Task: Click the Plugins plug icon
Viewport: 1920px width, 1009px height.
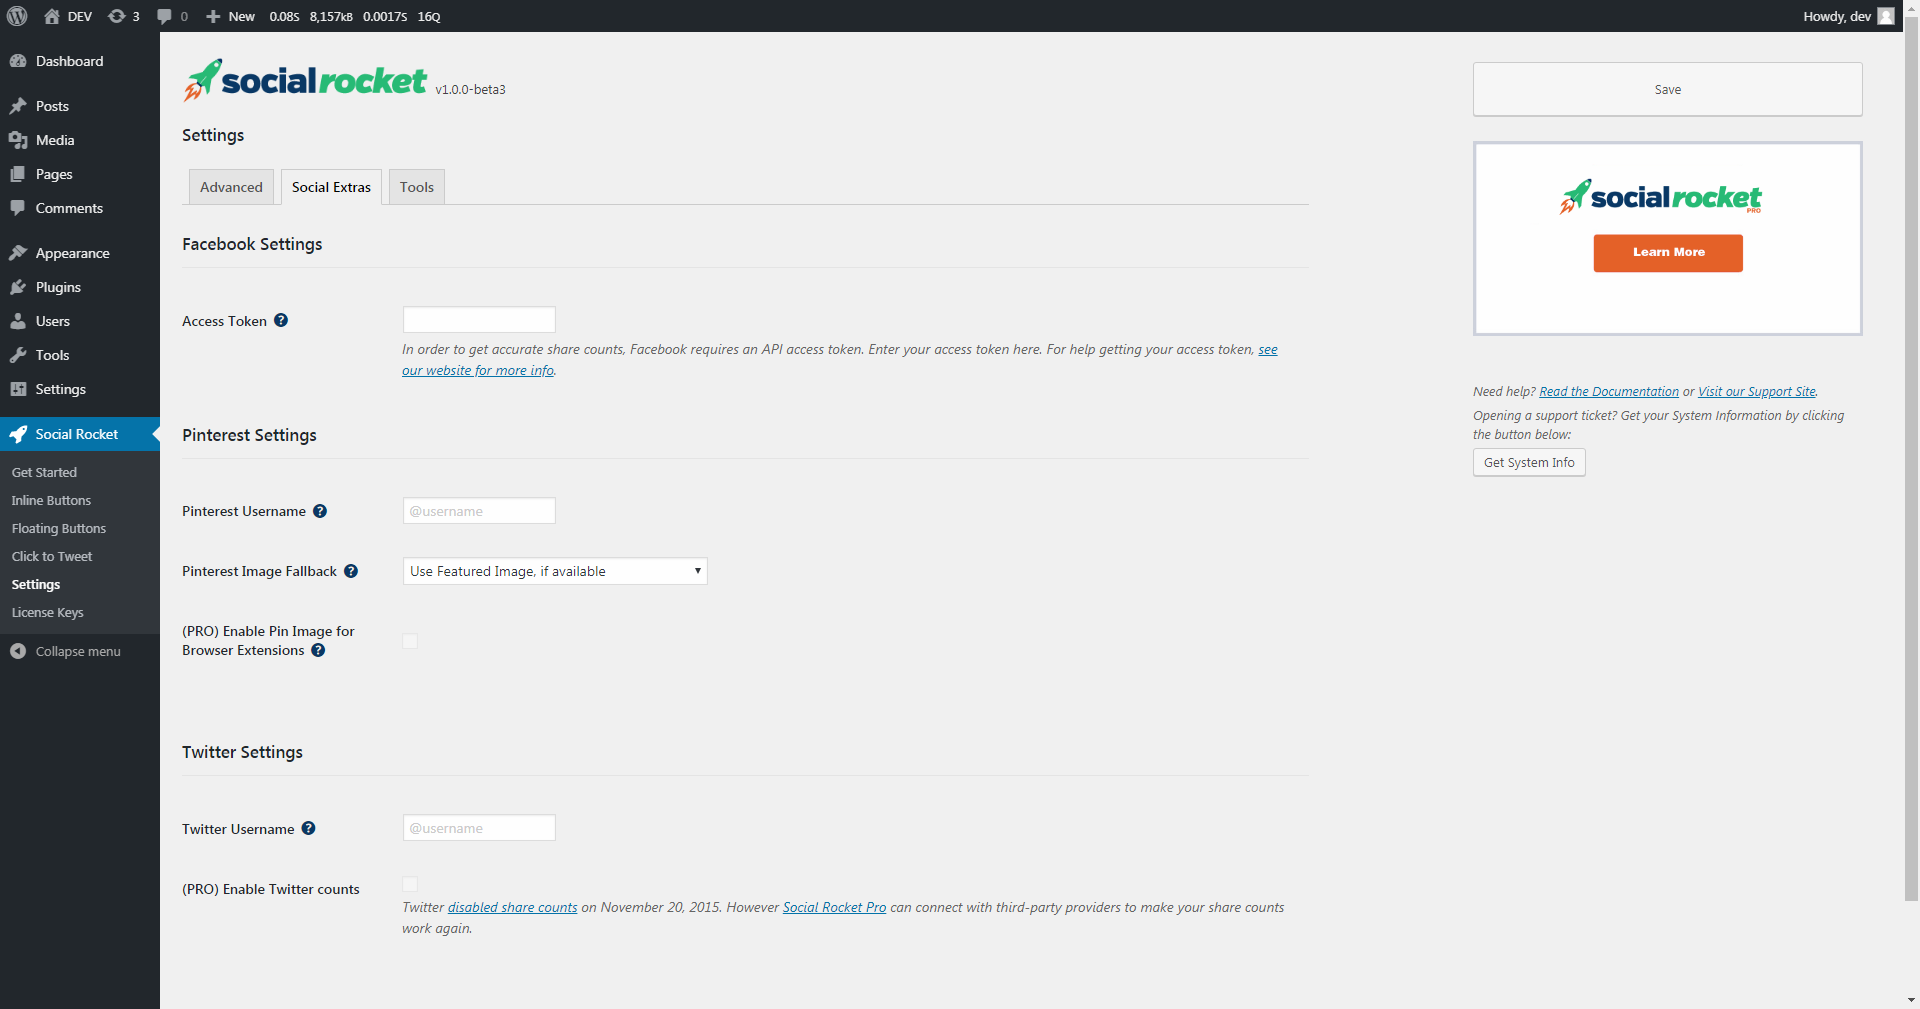Action: [x=18, y=287]
